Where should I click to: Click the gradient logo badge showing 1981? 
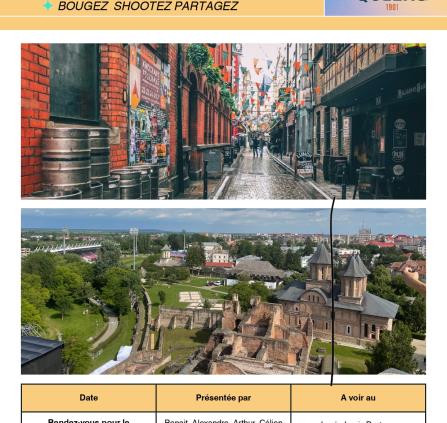386,8
